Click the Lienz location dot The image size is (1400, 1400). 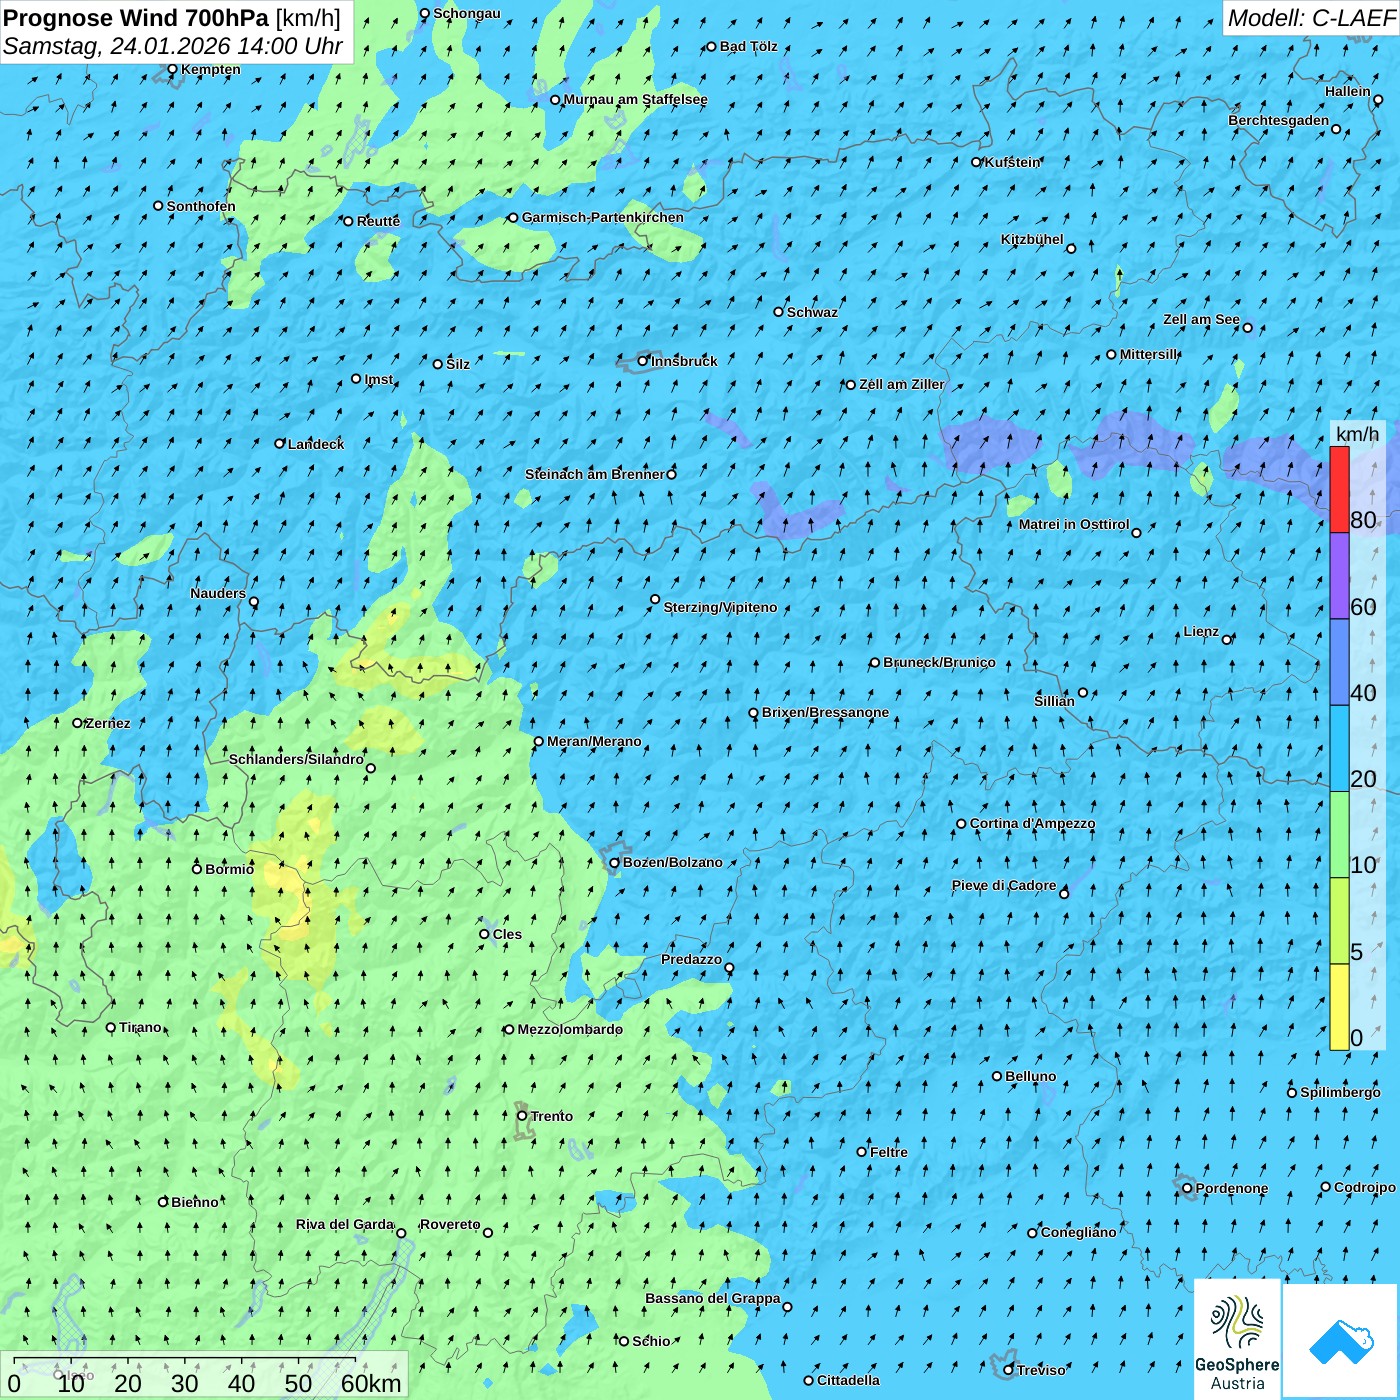click(x=1227, y=639)
